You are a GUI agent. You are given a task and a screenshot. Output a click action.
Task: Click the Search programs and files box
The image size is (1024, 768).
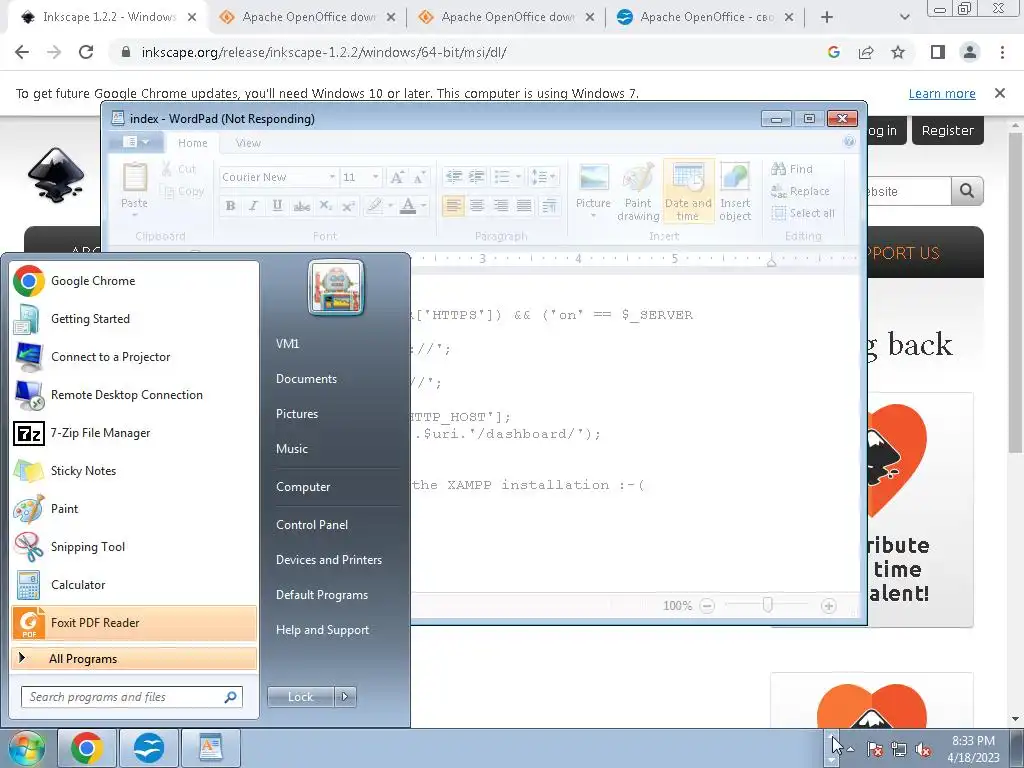coord(131,697)
